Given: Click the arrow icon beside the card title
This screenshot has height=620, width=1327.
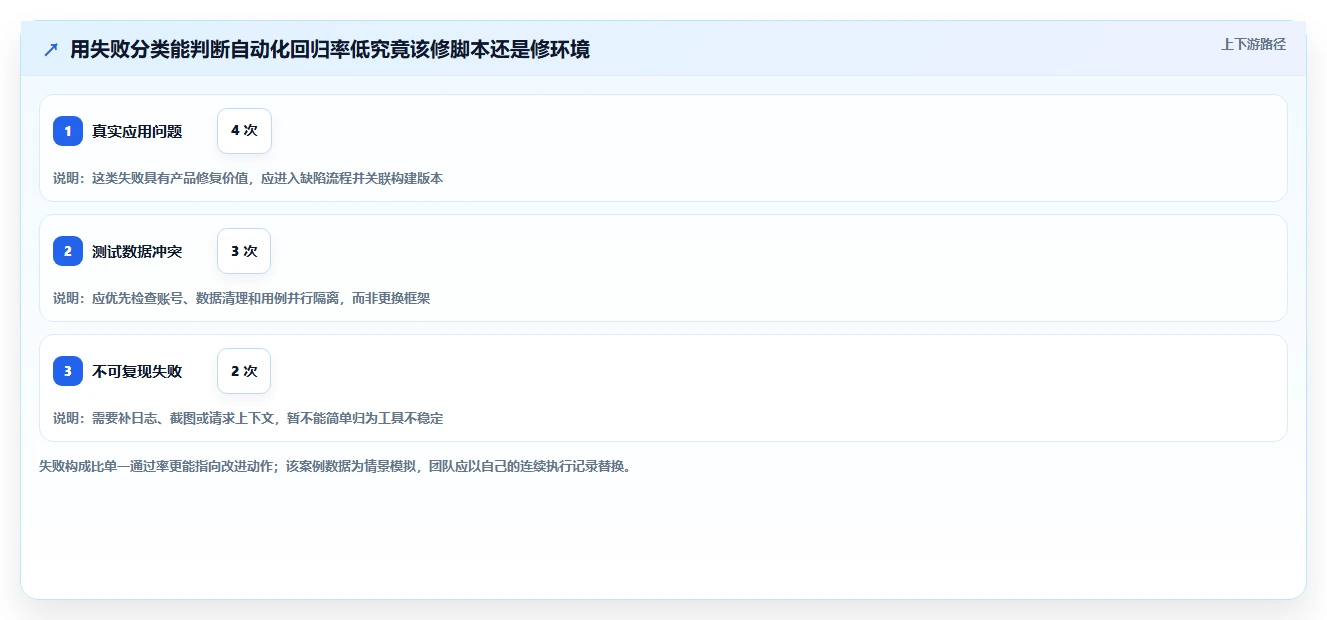Looking at the screenshot, I should pos(51,50).
